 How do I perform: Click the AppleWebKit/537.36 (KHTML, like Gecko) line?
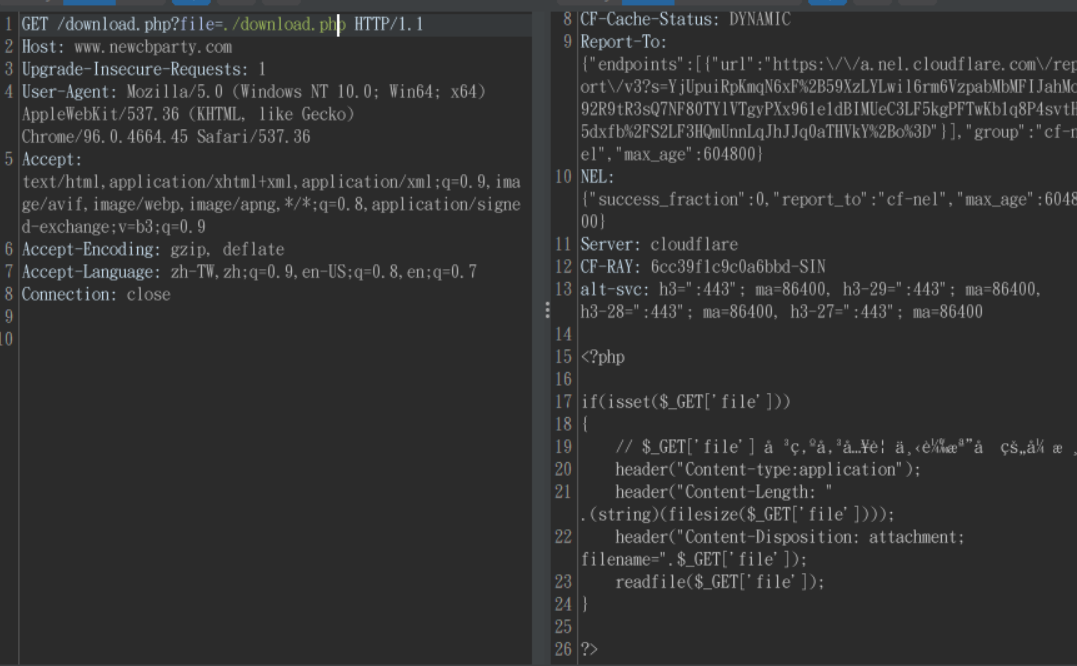coord(188,115)
